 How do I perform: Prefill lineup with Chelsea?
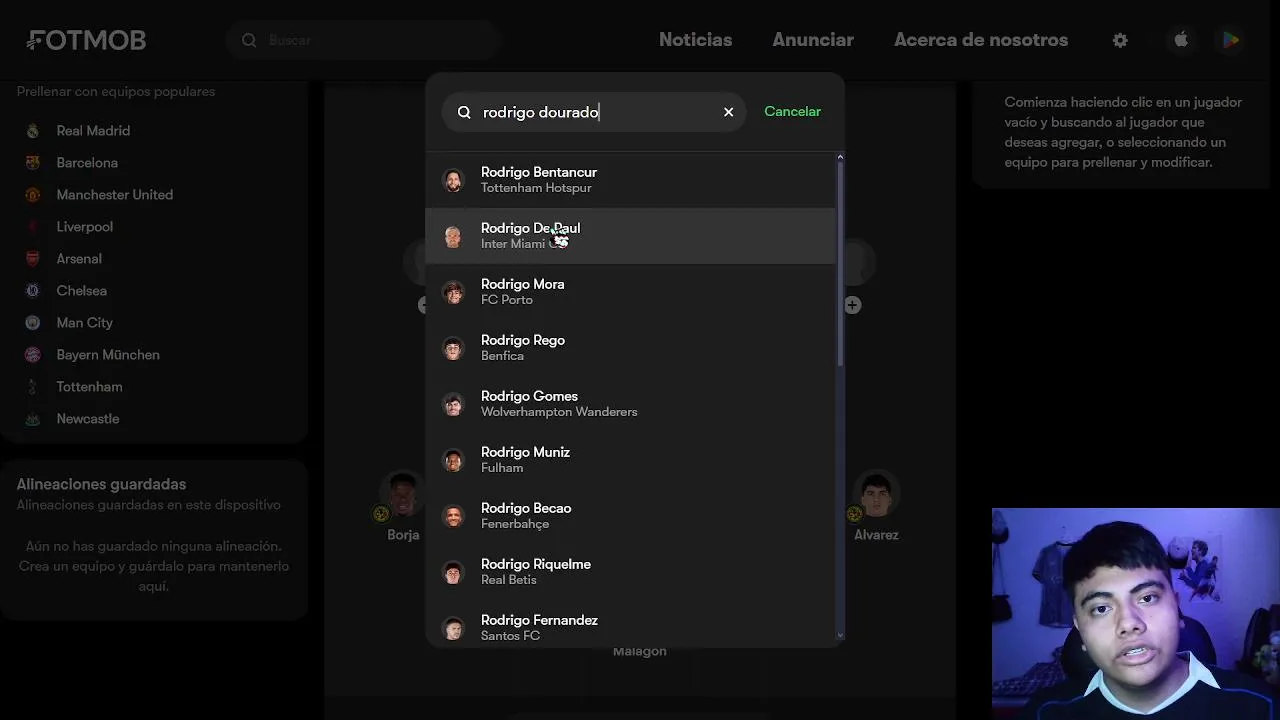(x=82, y=291)
